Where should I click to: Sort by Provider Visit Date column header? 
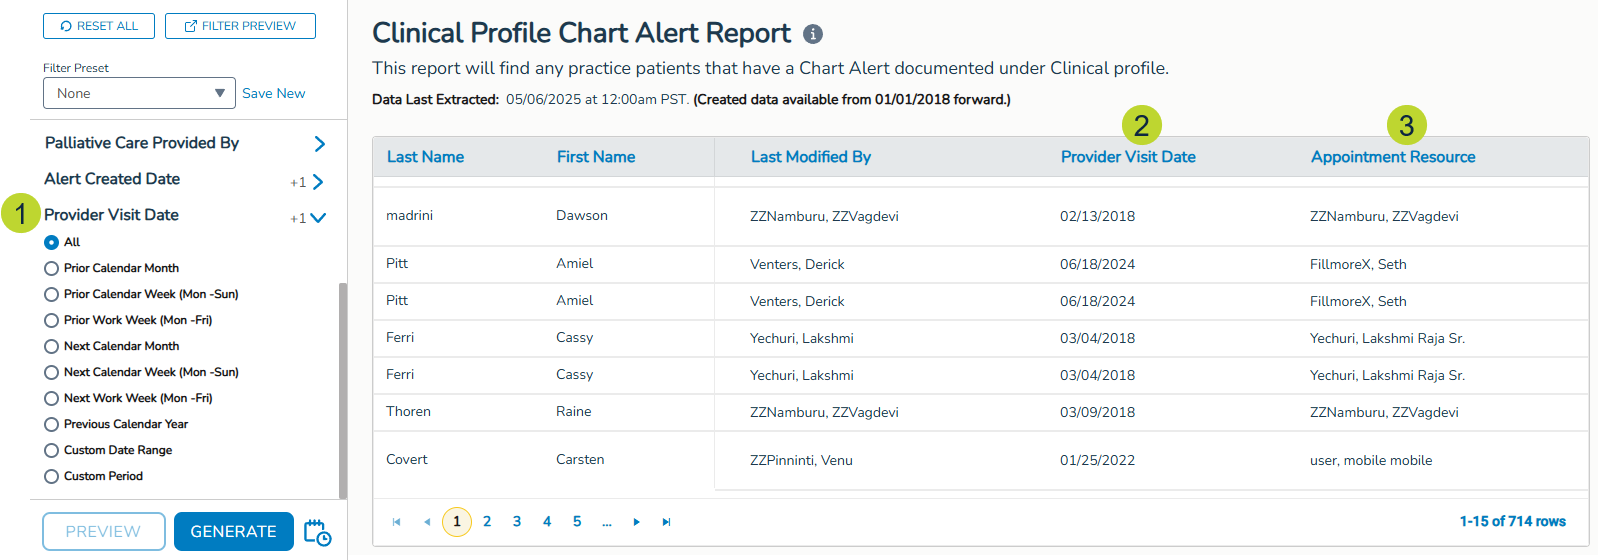[1128, 157]
